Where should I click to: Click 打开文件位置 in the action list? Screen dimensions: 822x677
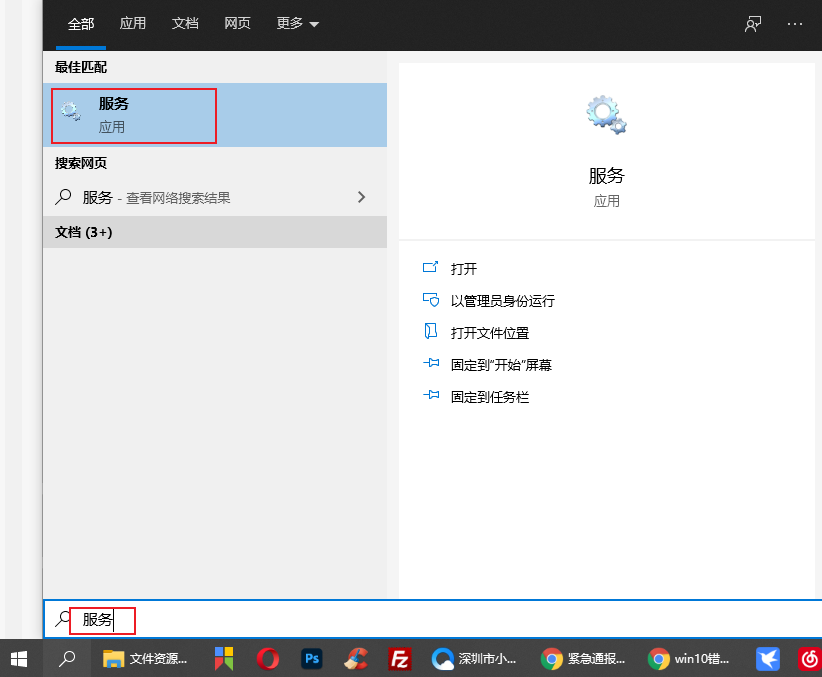click(489, 333)
